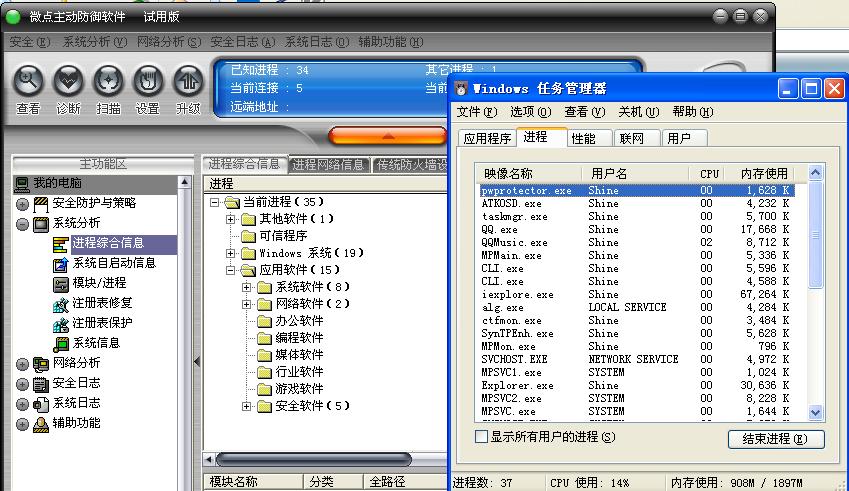This screenshot has height=491, width=849.
Task: Click the orange collapse arrow button
Action: pos(388,136)
